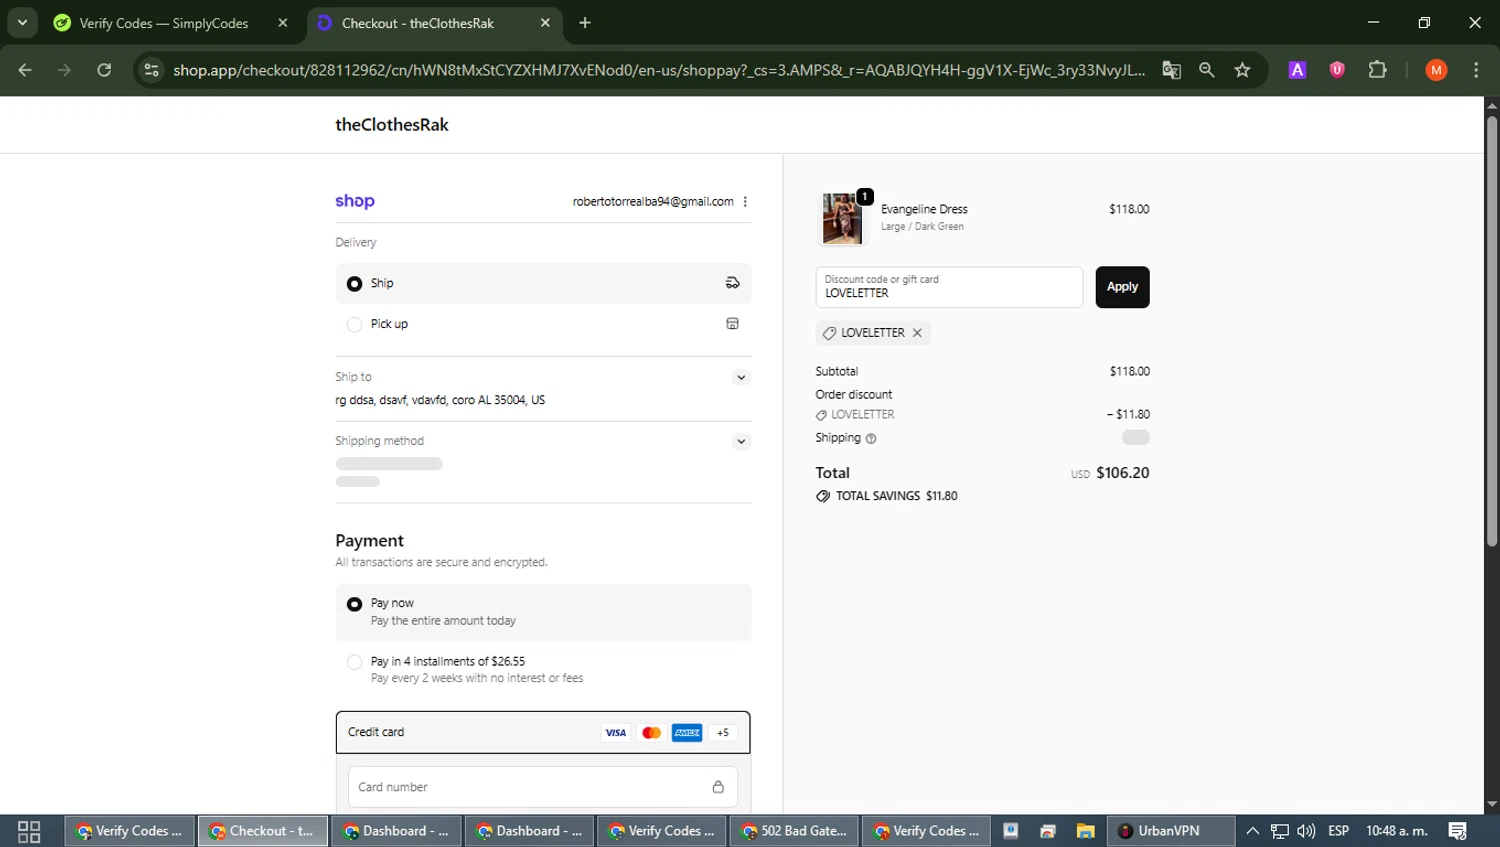
Task: Select the Ship delivery option
Action: 543,283
